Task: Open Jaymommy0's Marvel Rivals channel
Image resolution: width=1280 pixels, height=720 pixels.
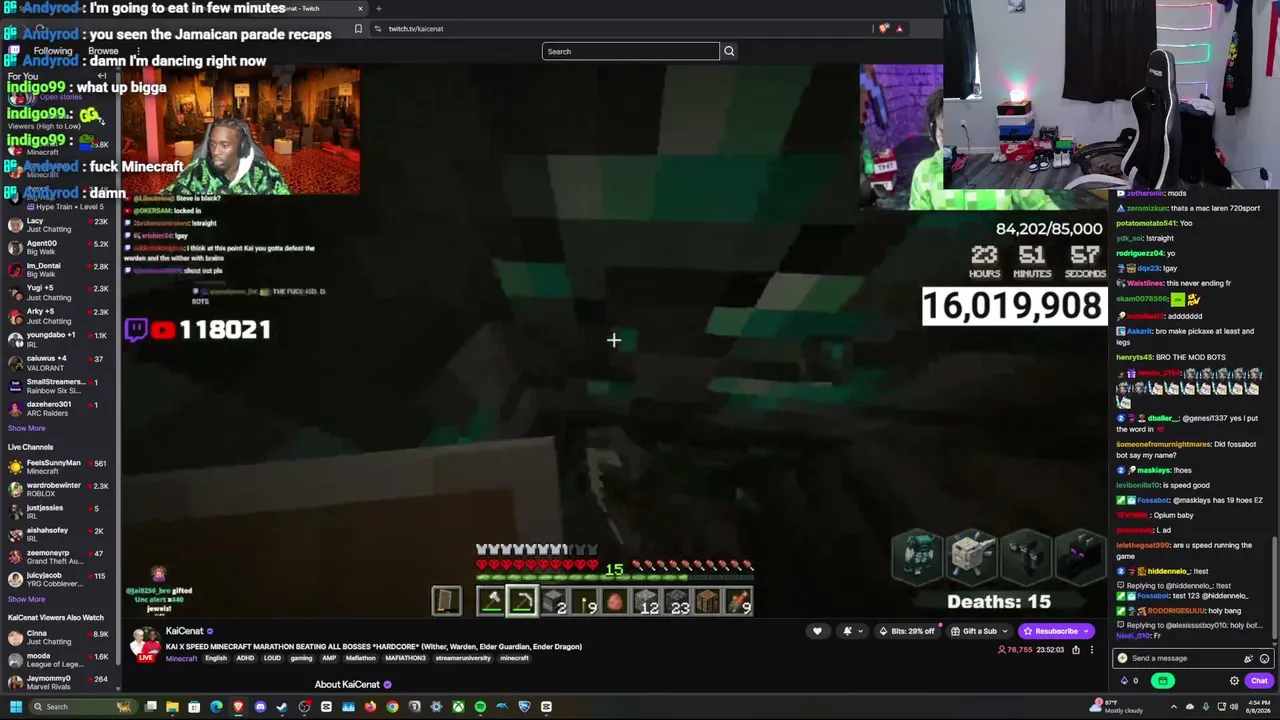Action: click(x=59, y=682)
